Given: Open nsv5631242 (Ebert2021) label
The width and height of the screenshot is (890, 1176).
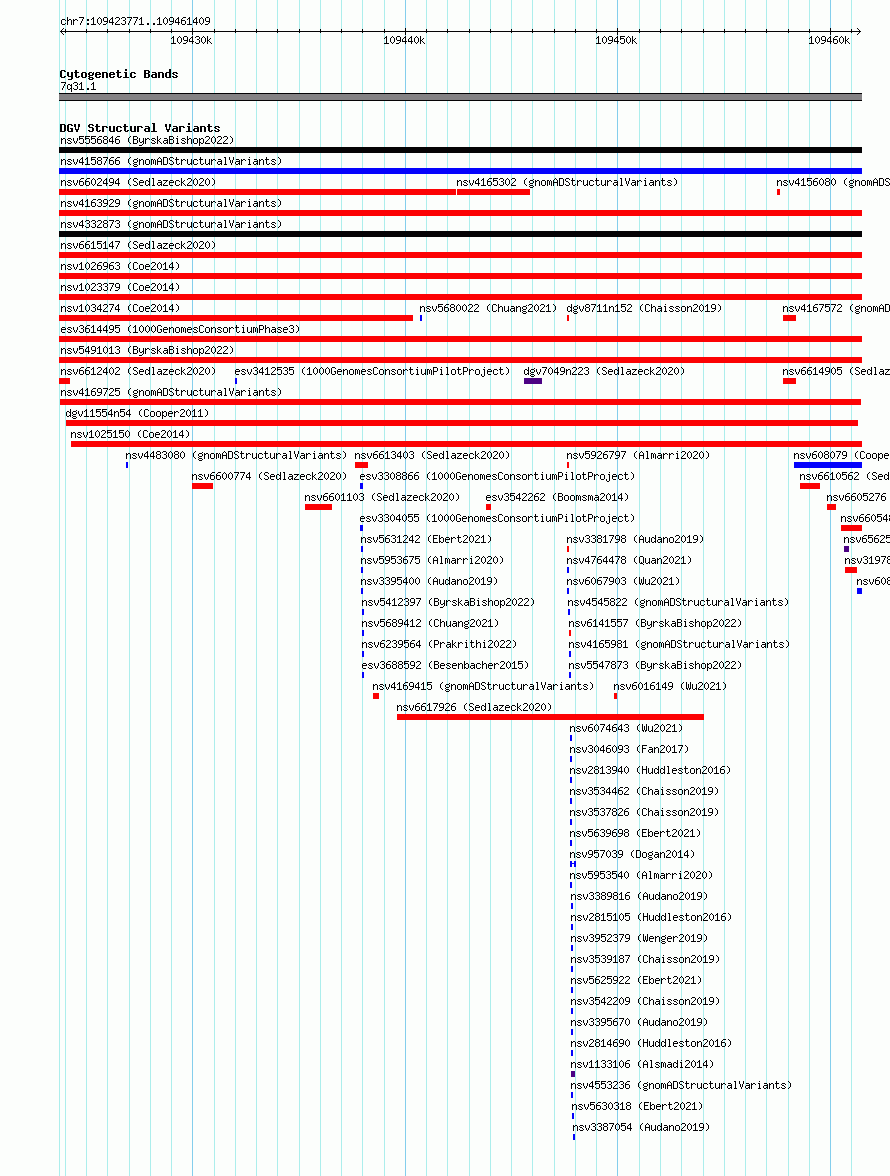Looking at the screenshot, I should click(x=426, y=539).
